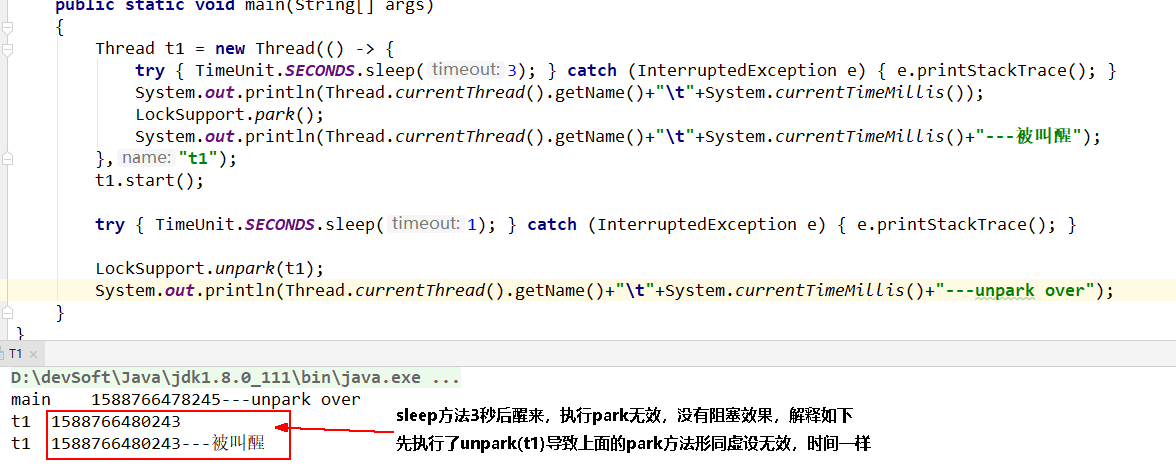Expand the folded java.exe command line
This screenshot has height=471, width=1176.
pos(446,378)
